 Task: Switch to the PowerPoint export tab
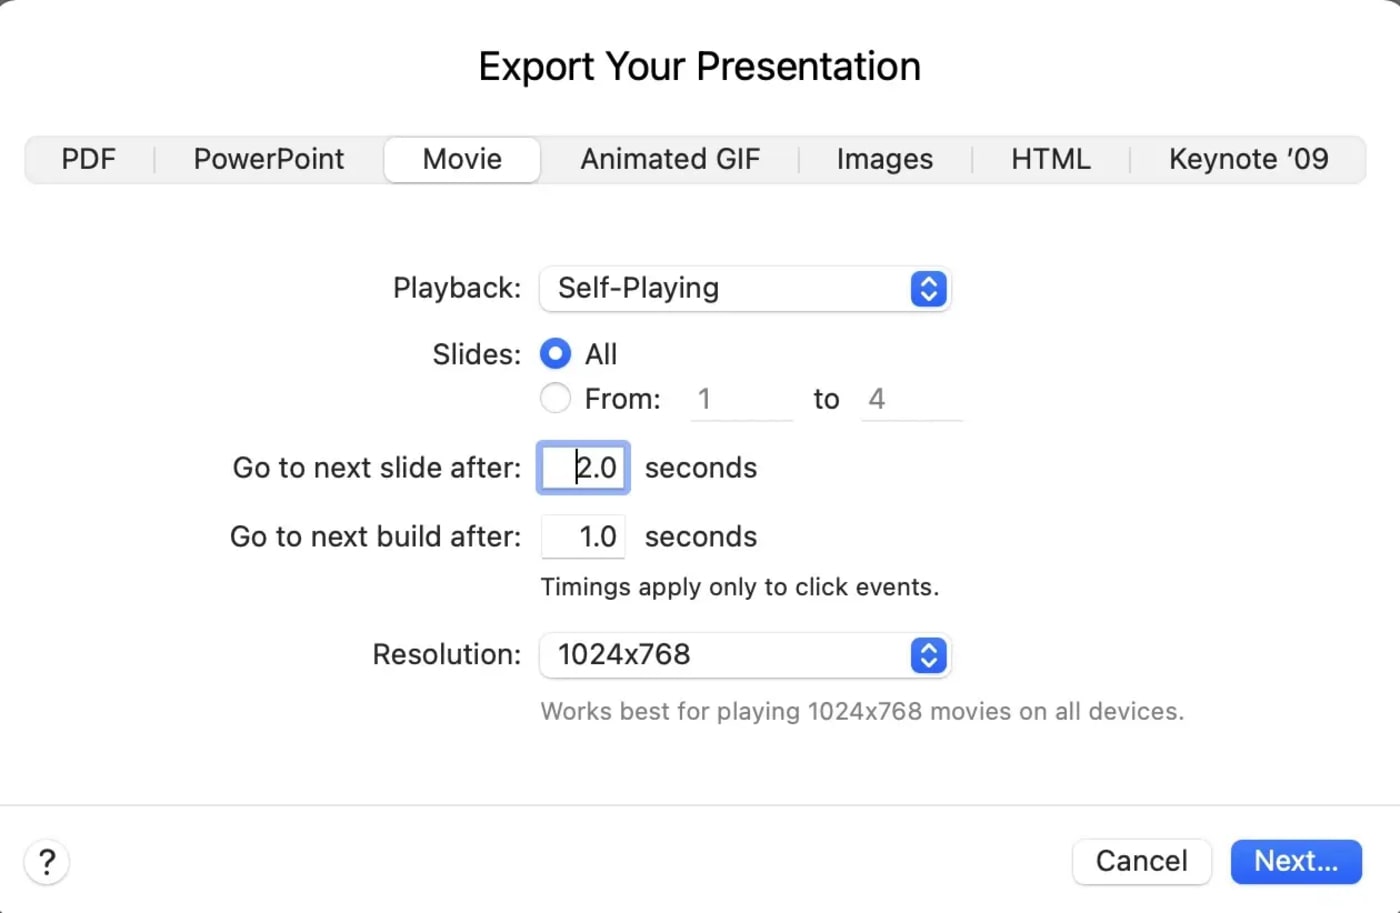tap(268, 159)
